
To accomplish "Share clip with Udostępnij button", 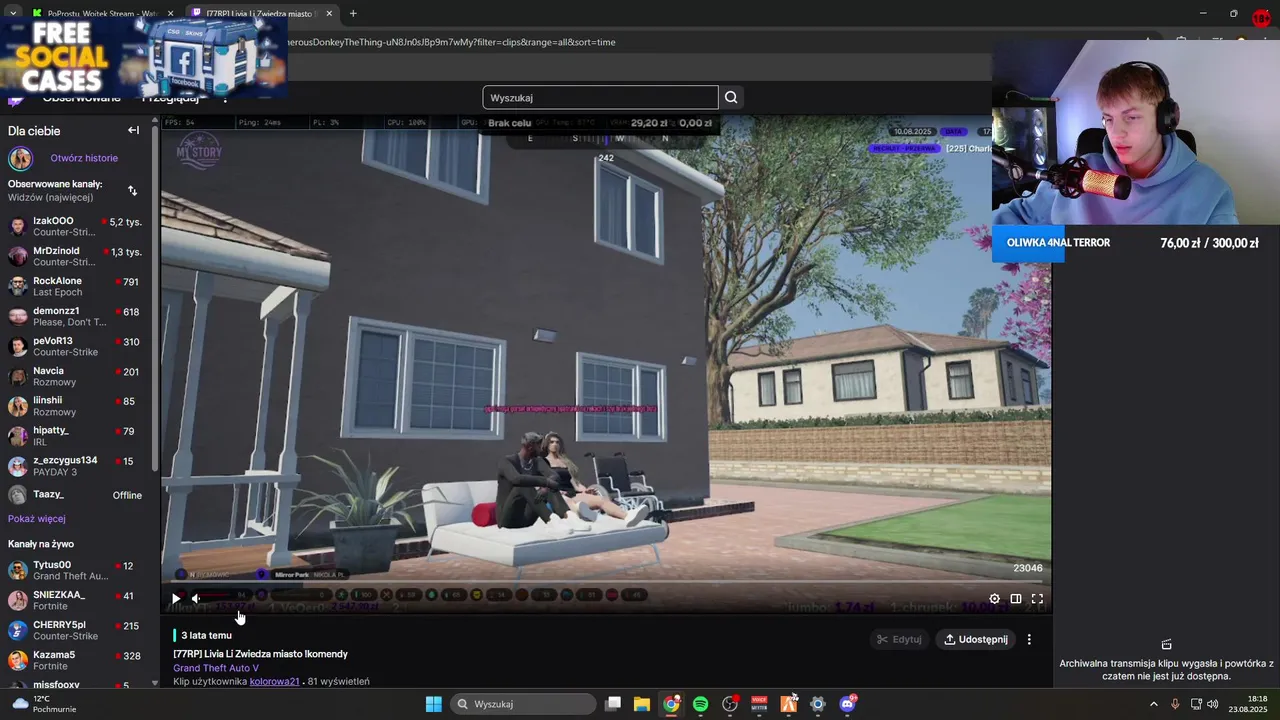I will point(976,639).
